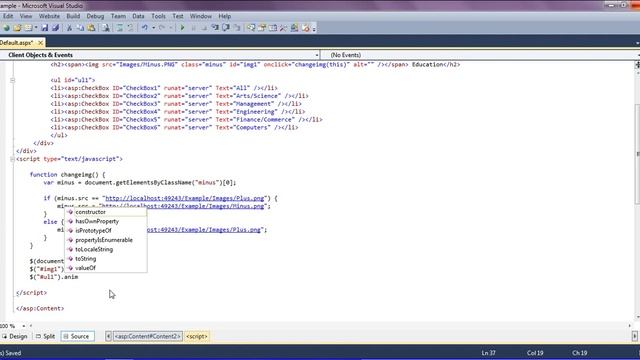This screenshot has width=640, height=360.
Task: Open the Help menu
Action: coord(224,16)
